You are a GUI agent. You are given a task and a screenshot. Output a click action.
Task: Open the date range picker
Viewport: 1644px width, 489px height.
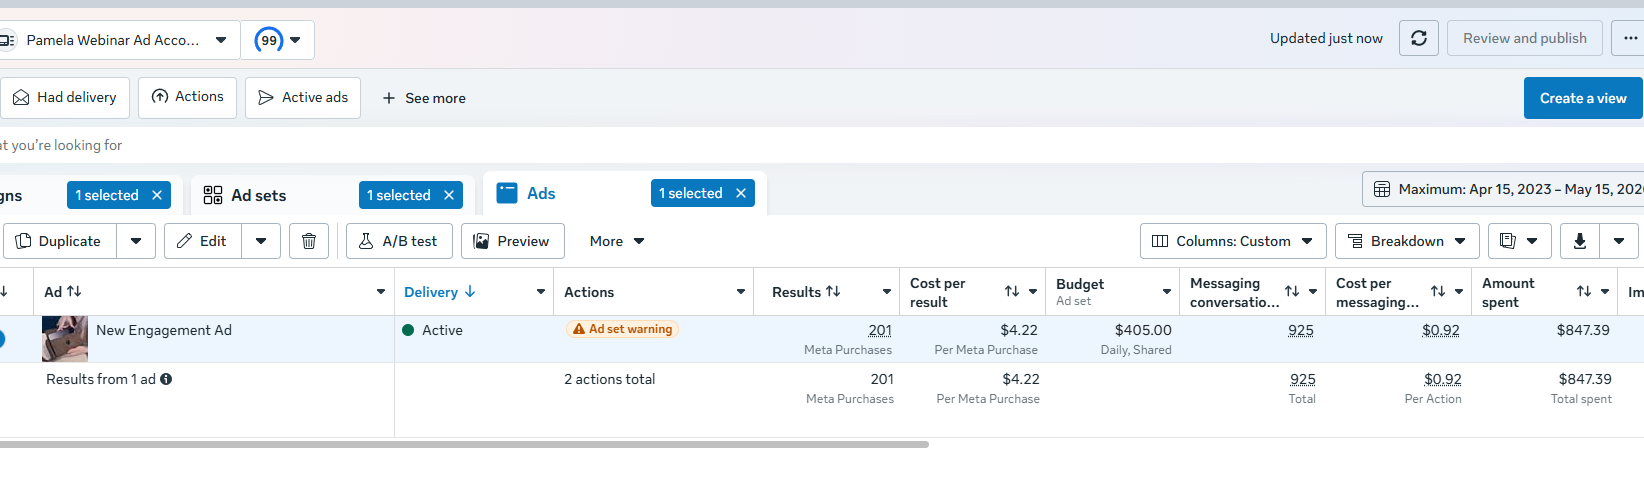point(1504,189)
